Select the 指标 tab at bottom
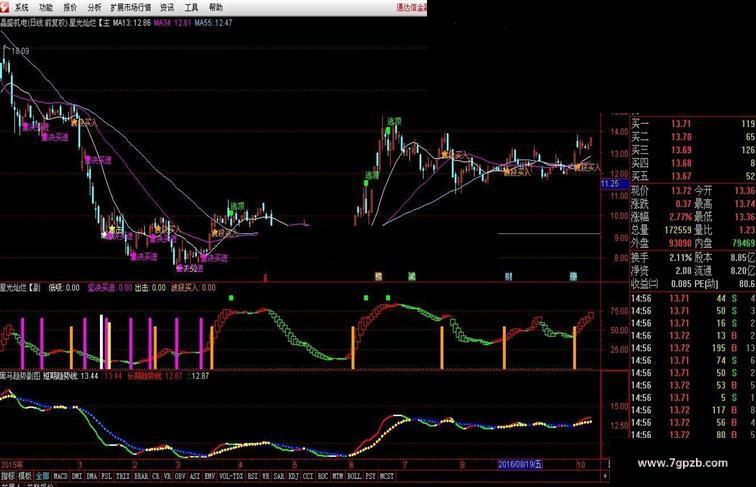 point(8,476)
